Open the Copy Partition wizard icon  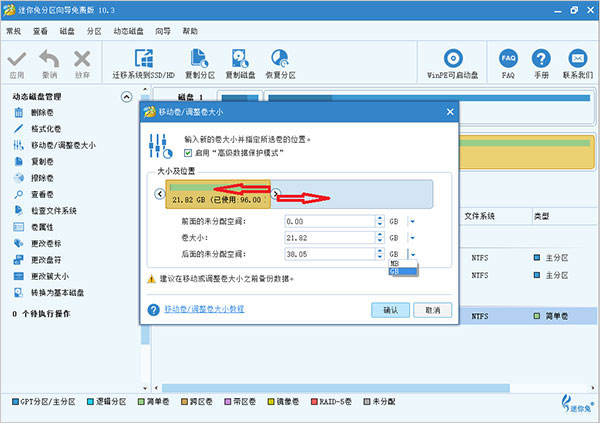point(199,59)
